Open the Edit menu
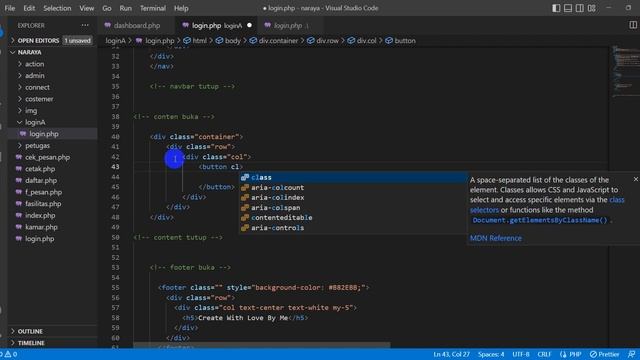Screen dimensions: 640x360 (29, 8)
